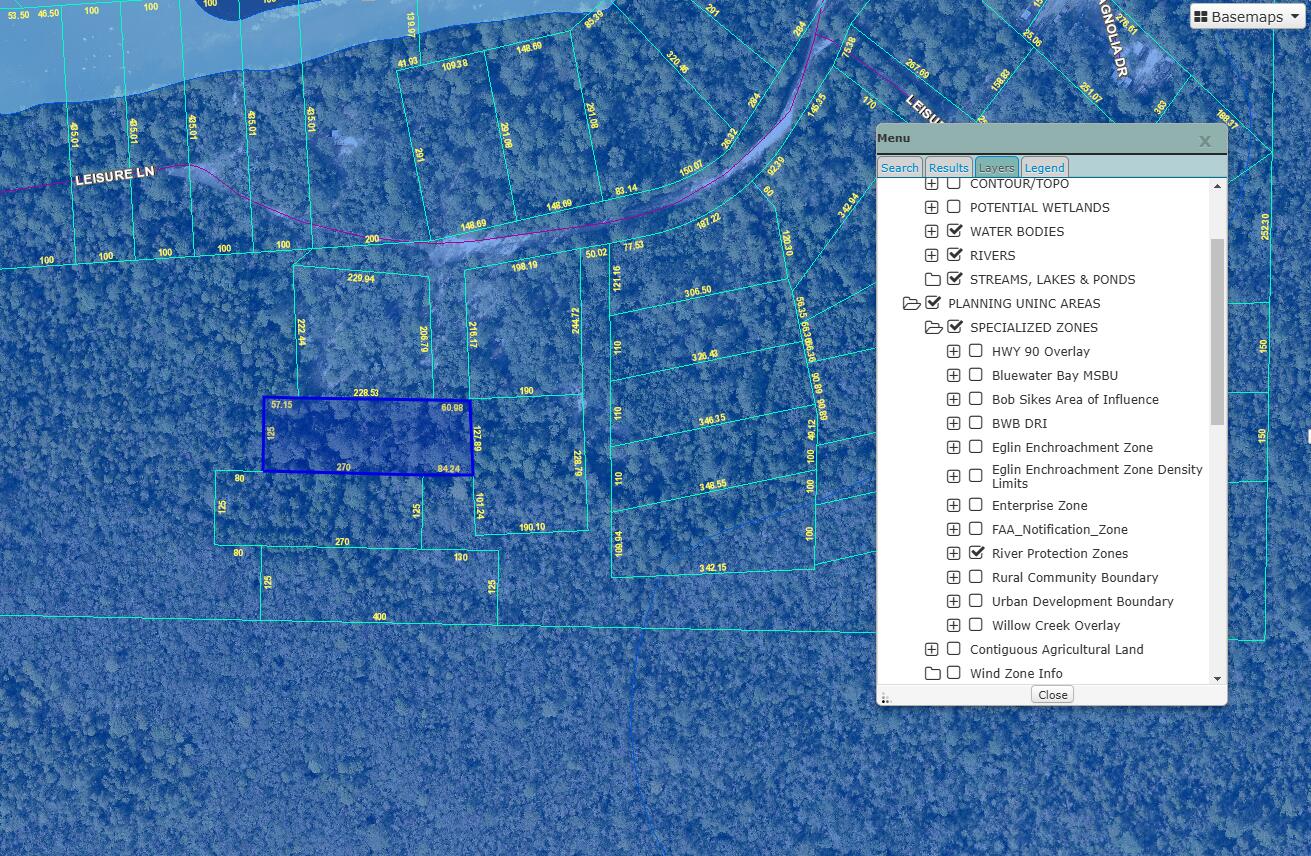
Task: Expand Contiguous Agricultural Land plus icon
Action: (x=932, y=649)
